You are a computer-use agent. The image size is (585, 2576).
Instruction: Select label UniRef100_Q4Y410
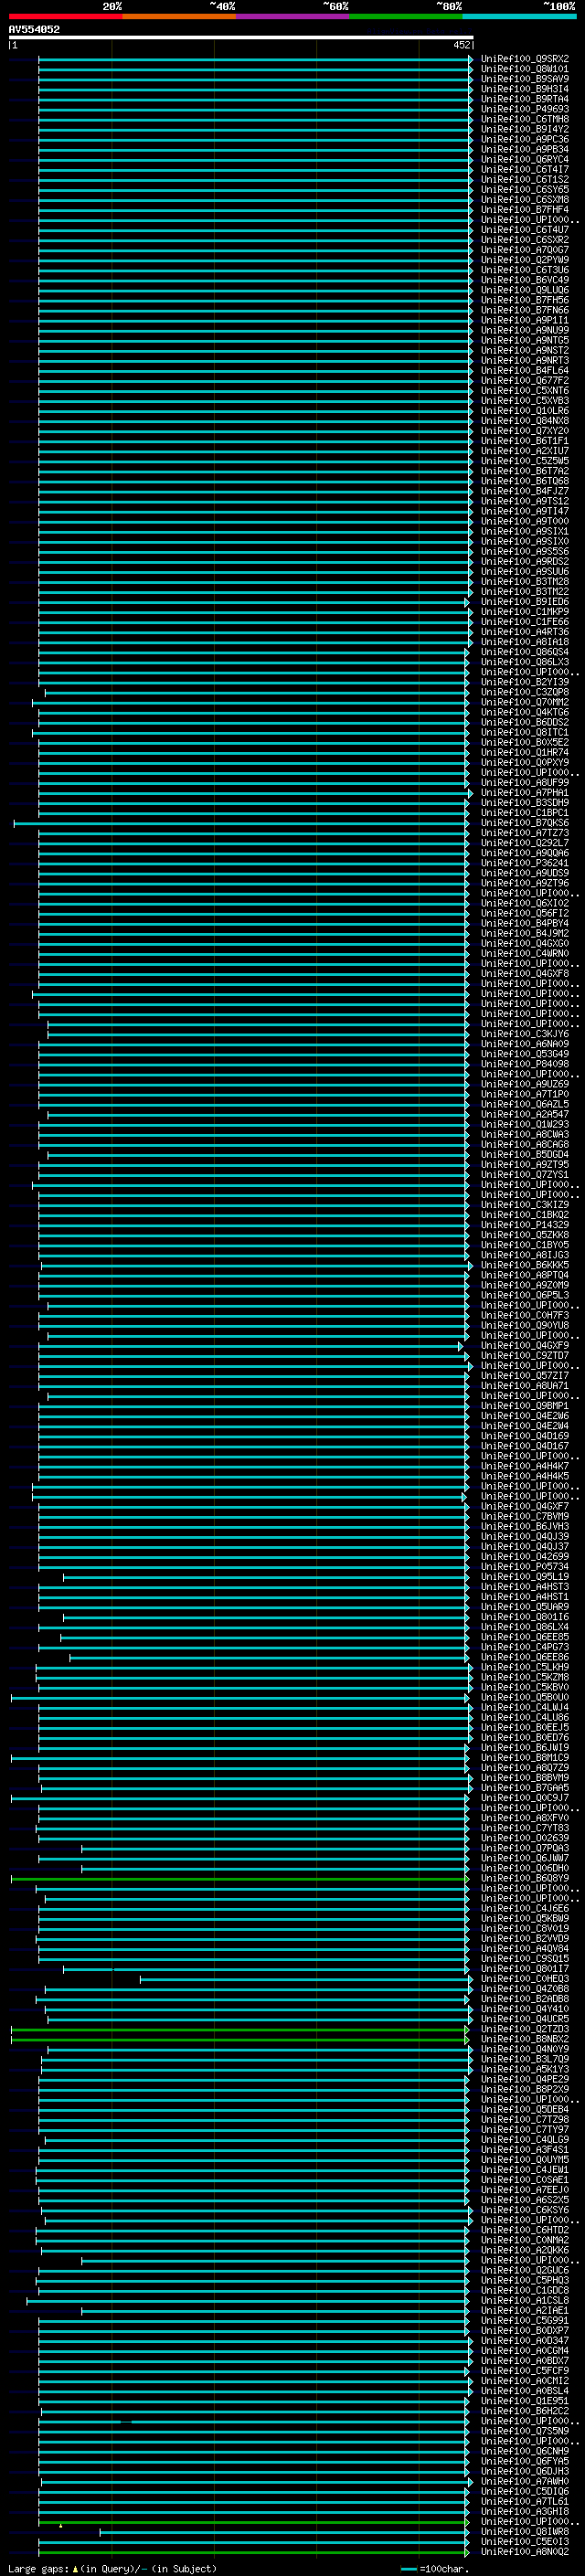(525, 2009)
